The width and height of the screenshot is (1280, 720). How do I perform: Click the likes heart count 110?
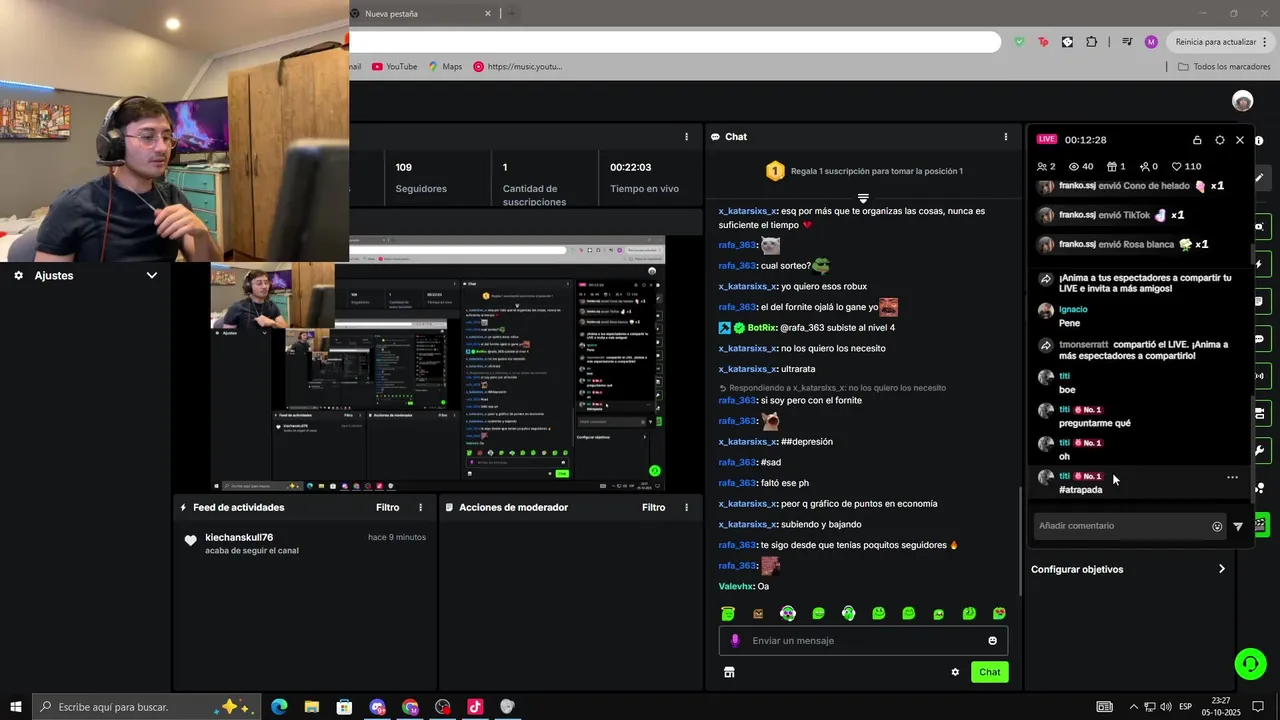coord(1187,167)
